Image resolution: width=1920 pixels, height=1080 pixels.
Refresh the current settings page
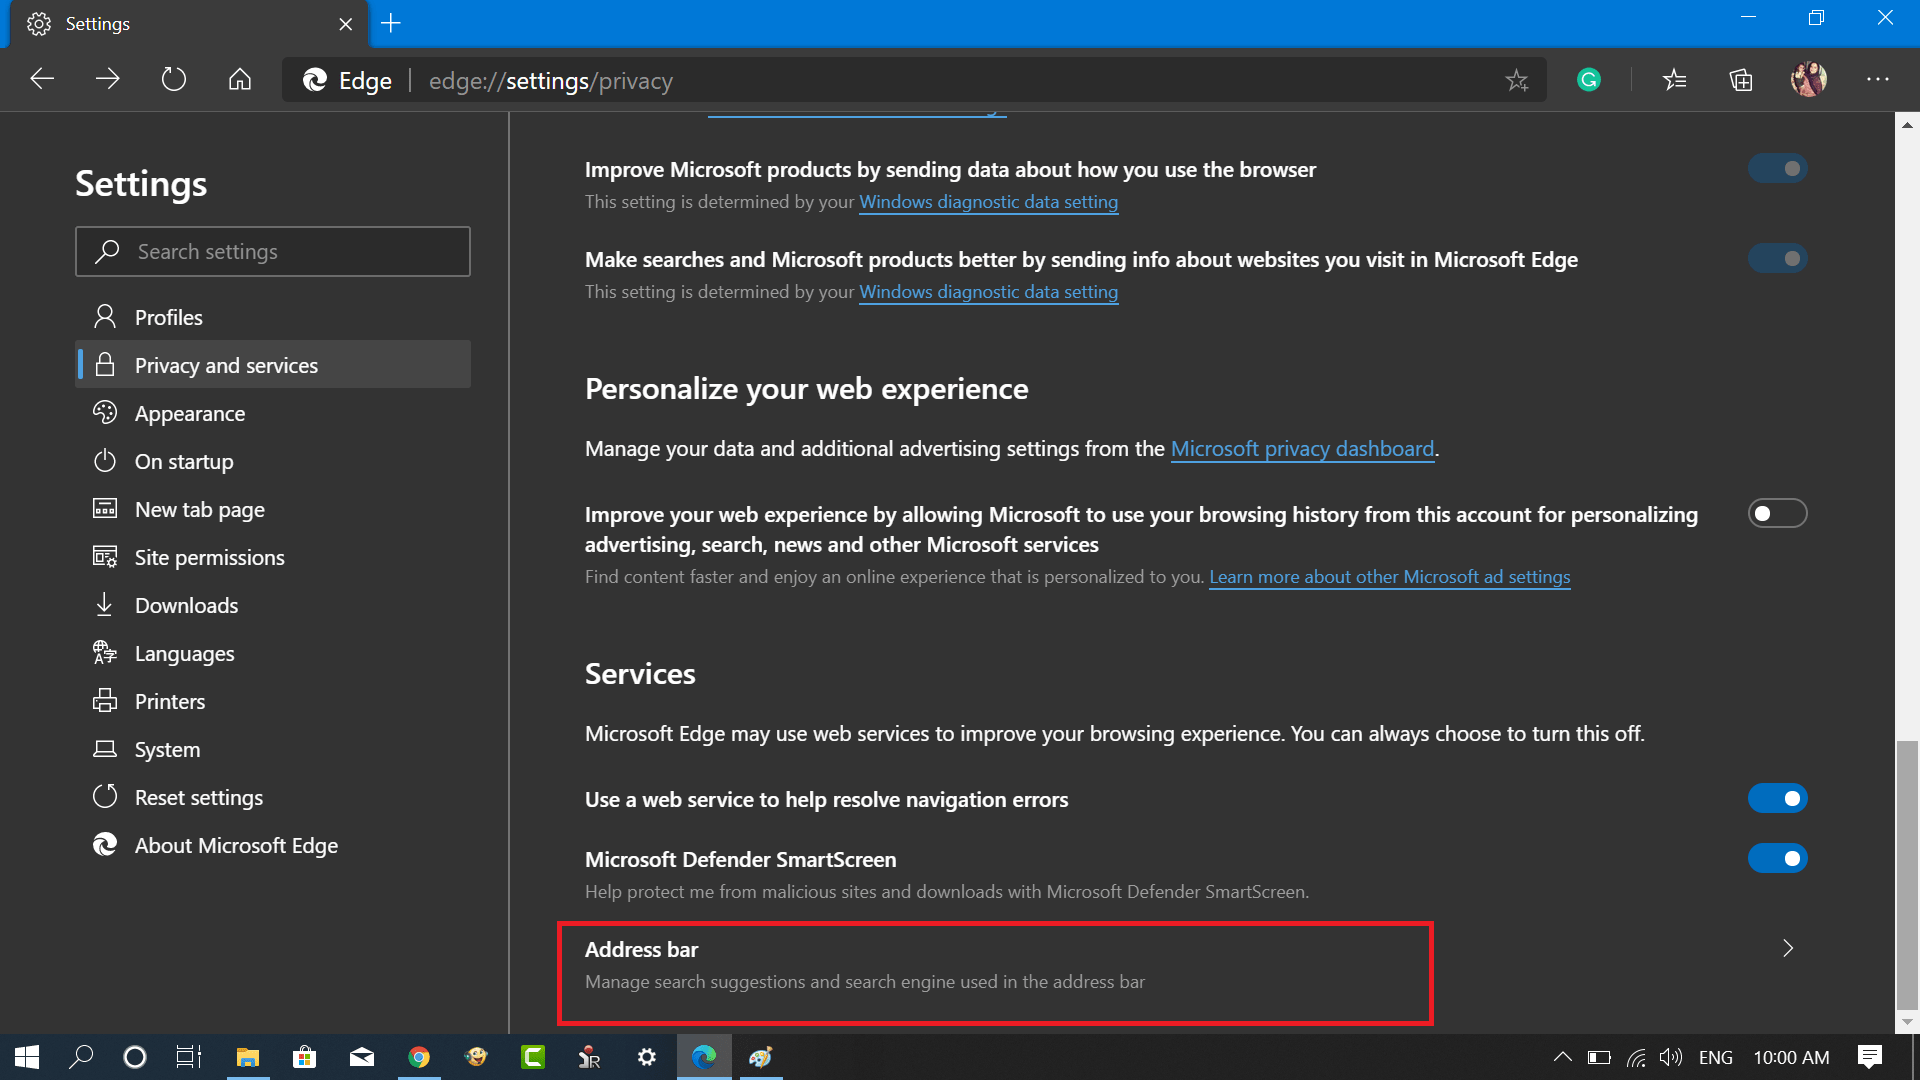click(x=174, y=79)
